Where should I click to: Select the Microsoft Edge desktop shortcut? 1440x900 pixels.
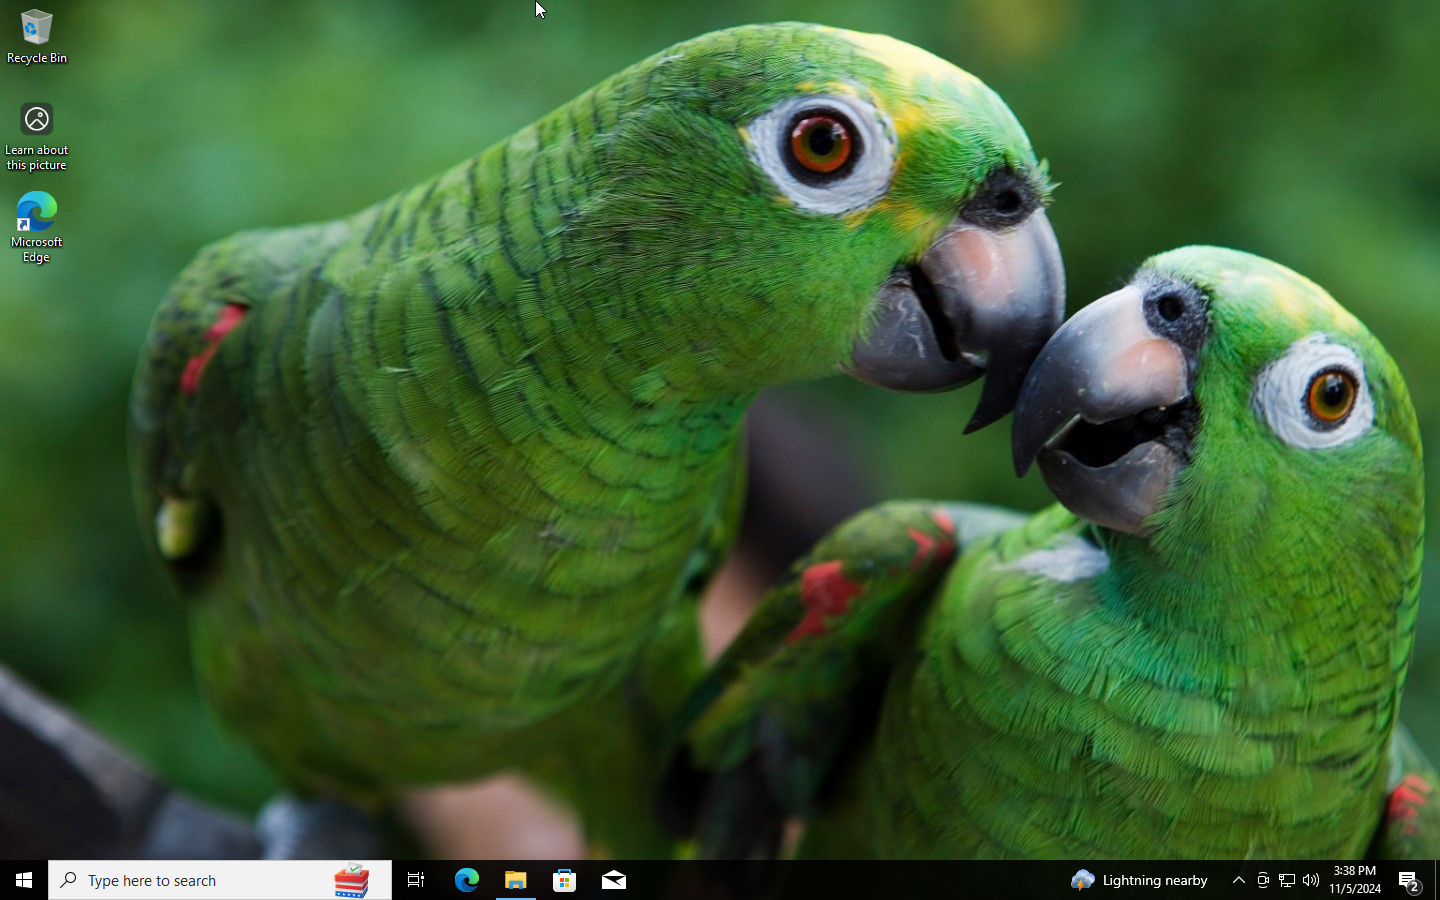tap(36, 226)
